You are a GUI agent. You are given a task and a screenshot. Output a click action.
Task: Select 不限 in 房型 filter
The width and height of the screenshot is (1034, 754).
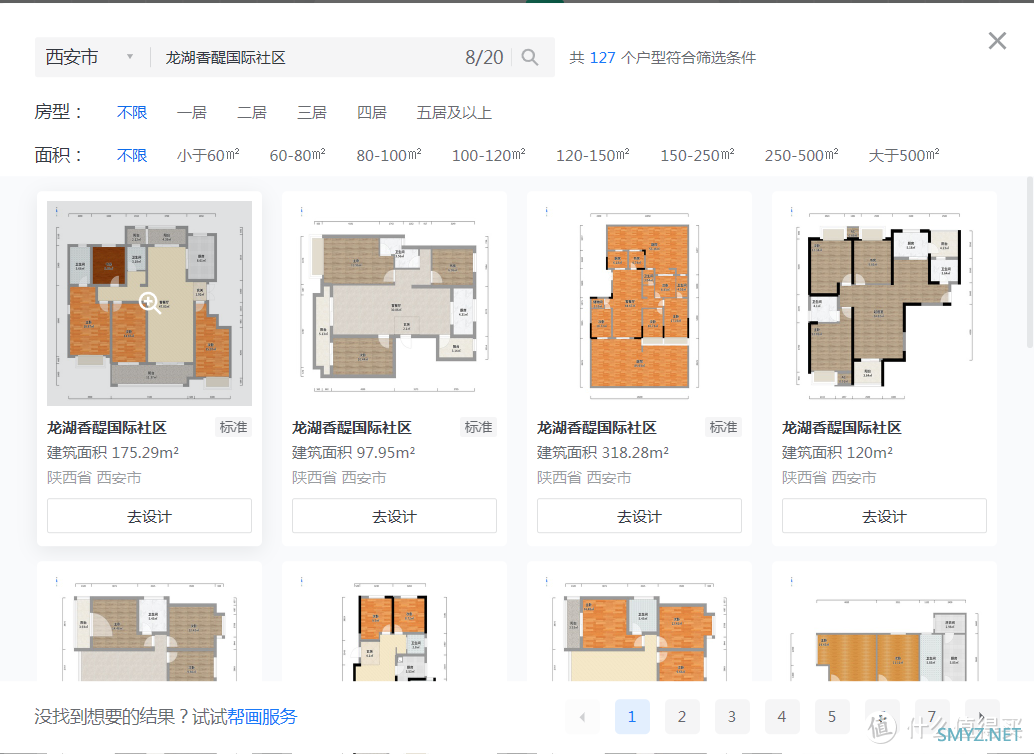pyautogui.click(x=132, y=113)
